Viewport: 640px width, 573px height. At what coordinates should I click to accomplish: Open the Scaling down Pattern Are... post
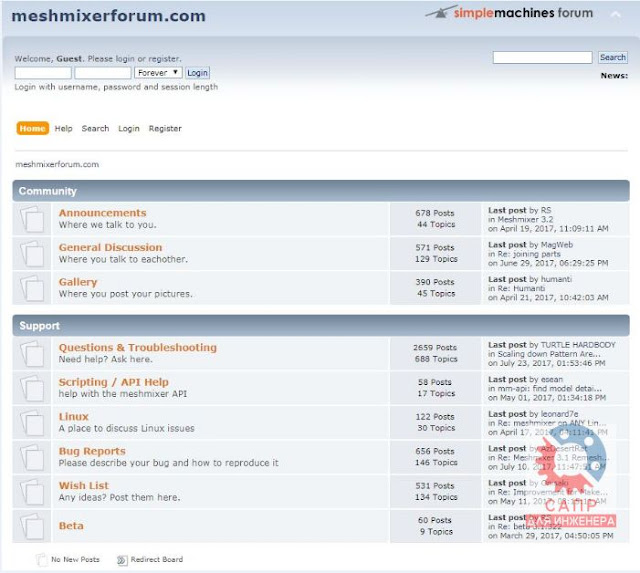[x=549, y=354]
